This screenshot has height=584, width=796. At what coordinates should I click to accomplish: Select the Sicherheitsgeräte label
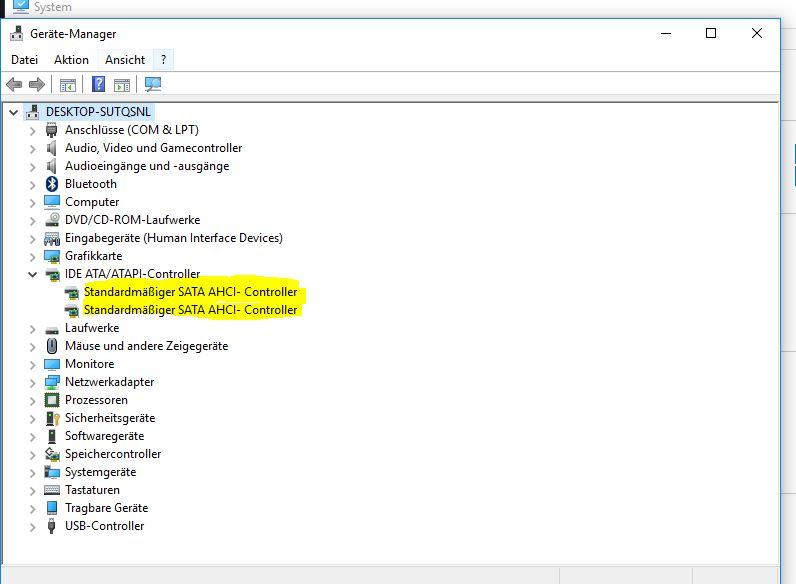tap(110, 418)
